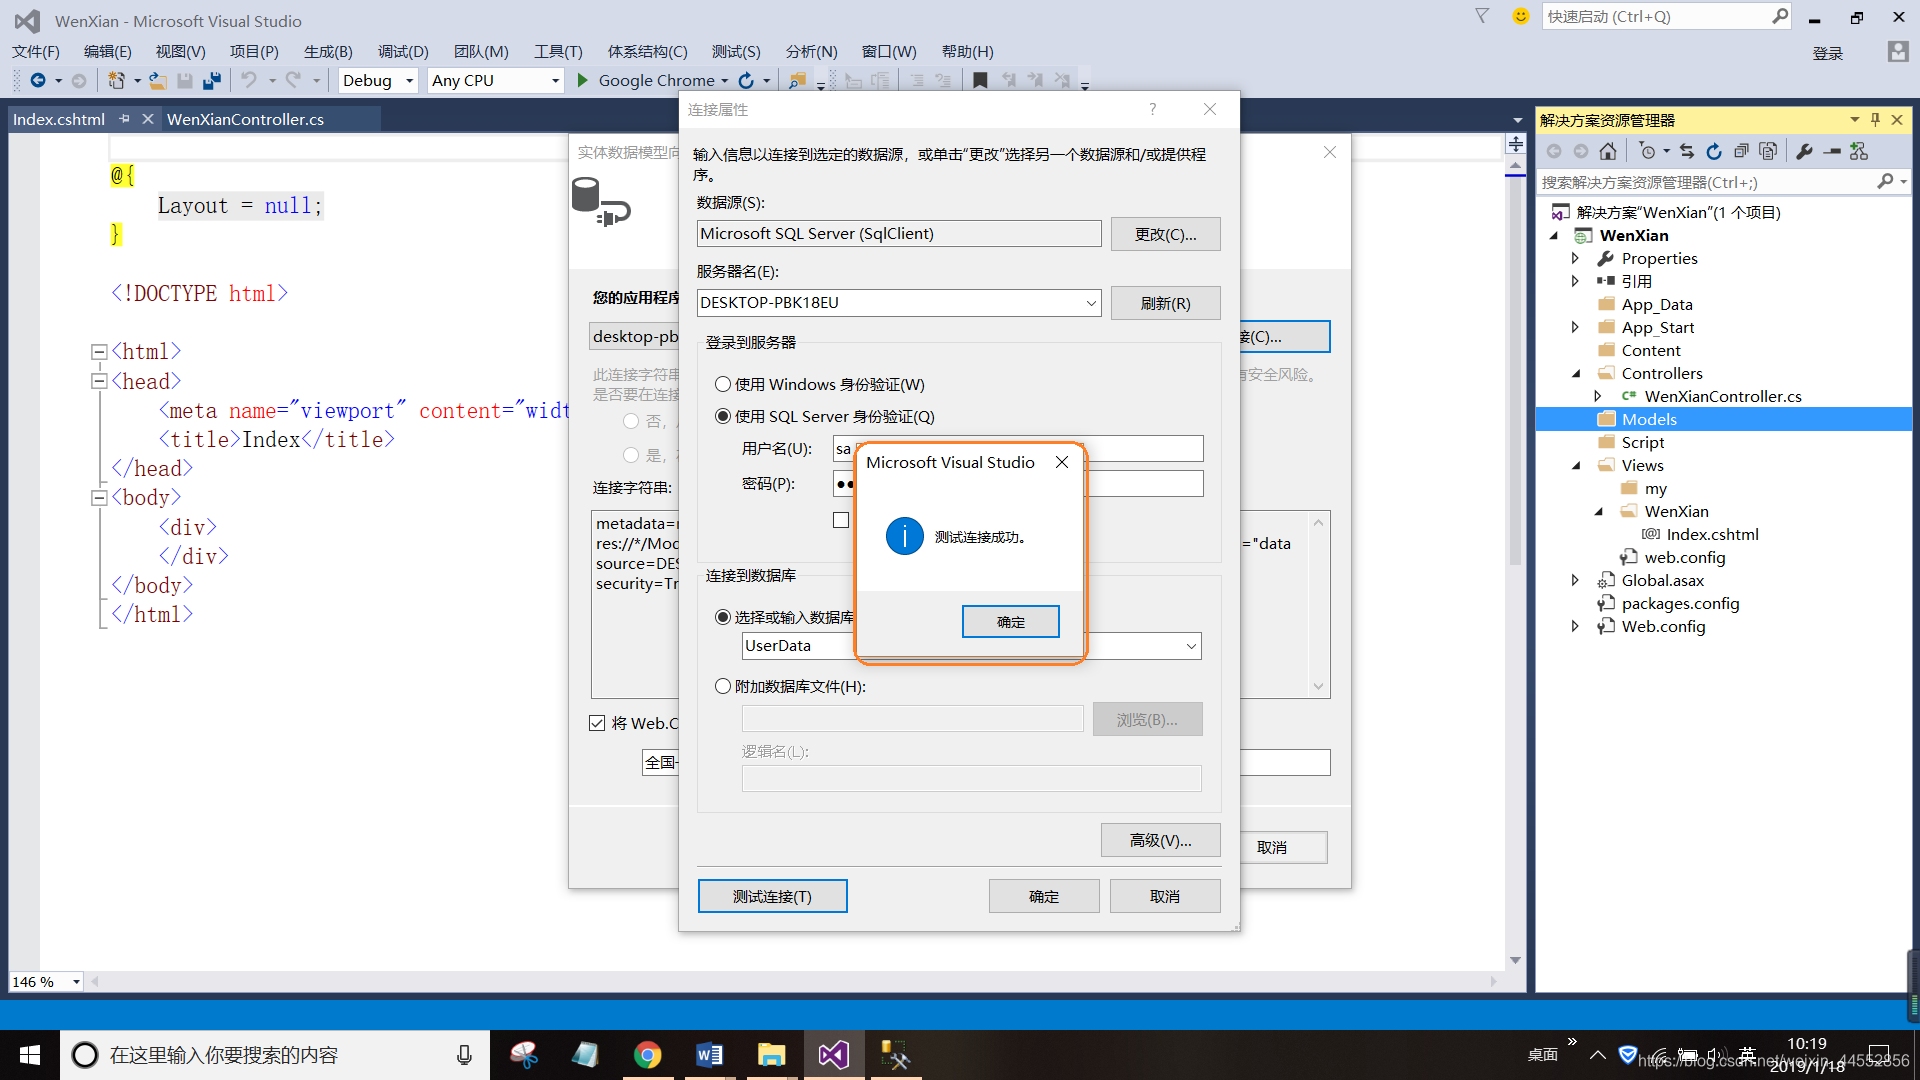
Task: Click 确定 in the test connection message
Action: point(1010,622)
